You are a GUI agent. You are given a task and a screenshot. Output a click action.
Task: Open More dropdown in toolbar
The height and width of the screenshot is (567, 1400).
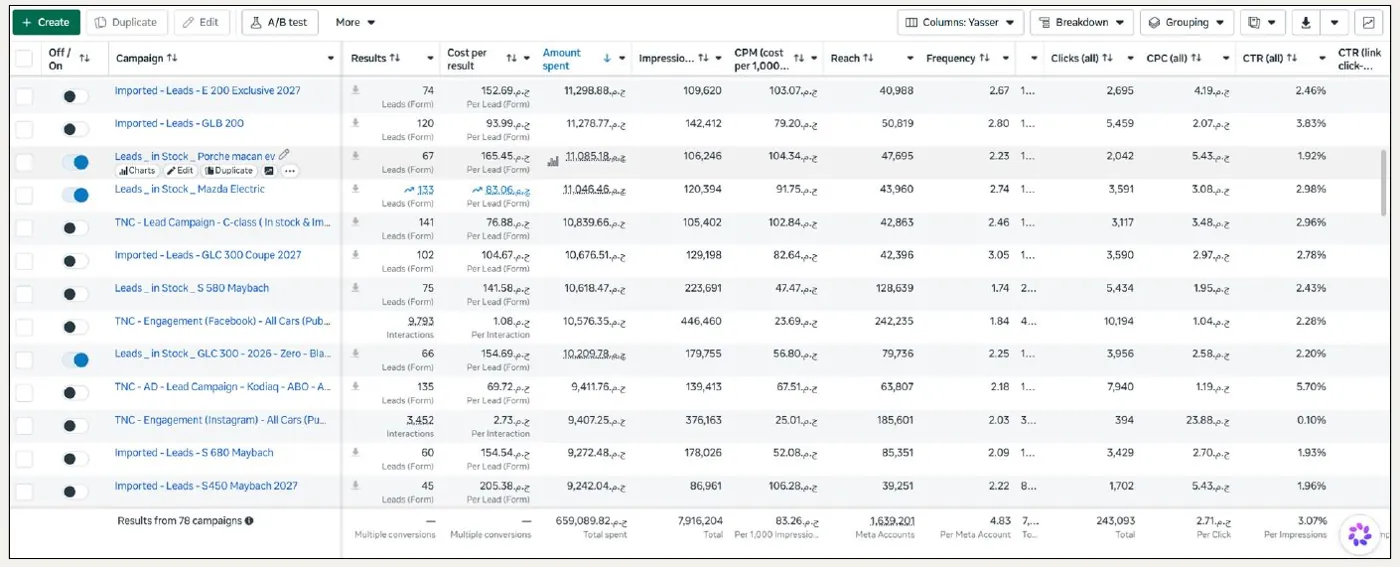(356, 22)
